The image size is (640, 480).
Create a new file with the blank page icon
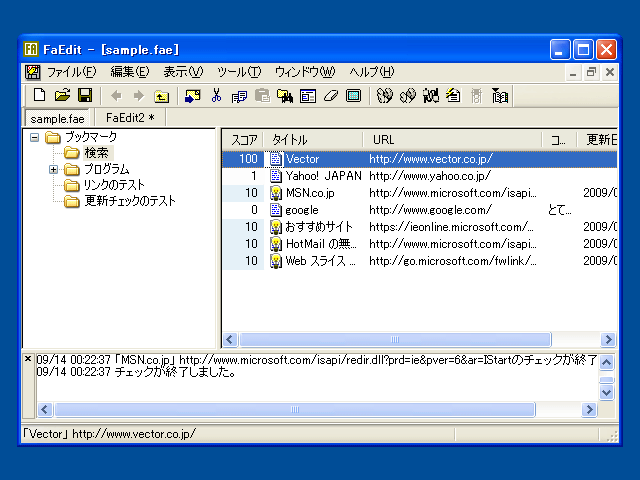point(39,96)
